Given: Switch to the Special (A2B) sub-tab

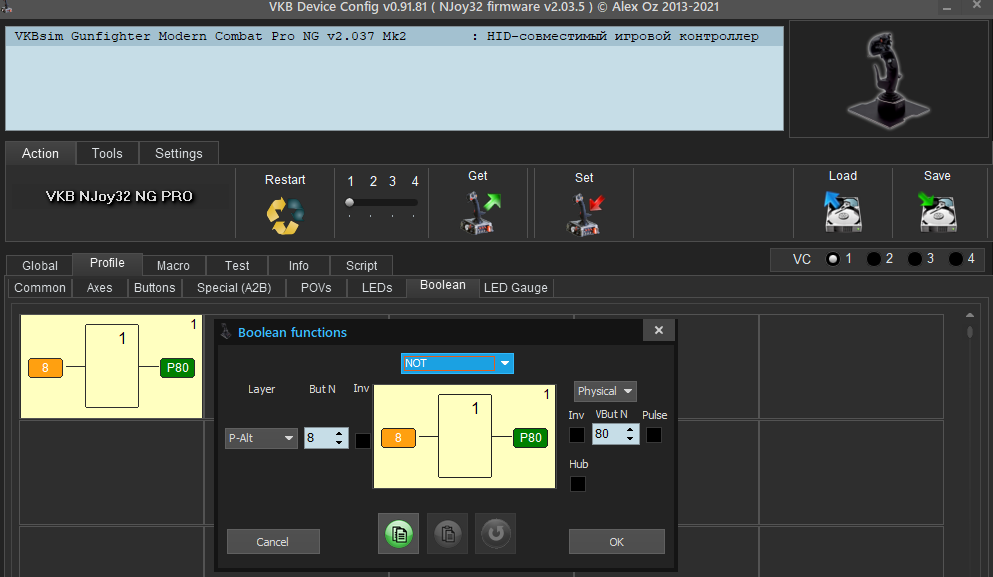Looking at the screenshot, I should pyautogui.click(x=234, y=288).
